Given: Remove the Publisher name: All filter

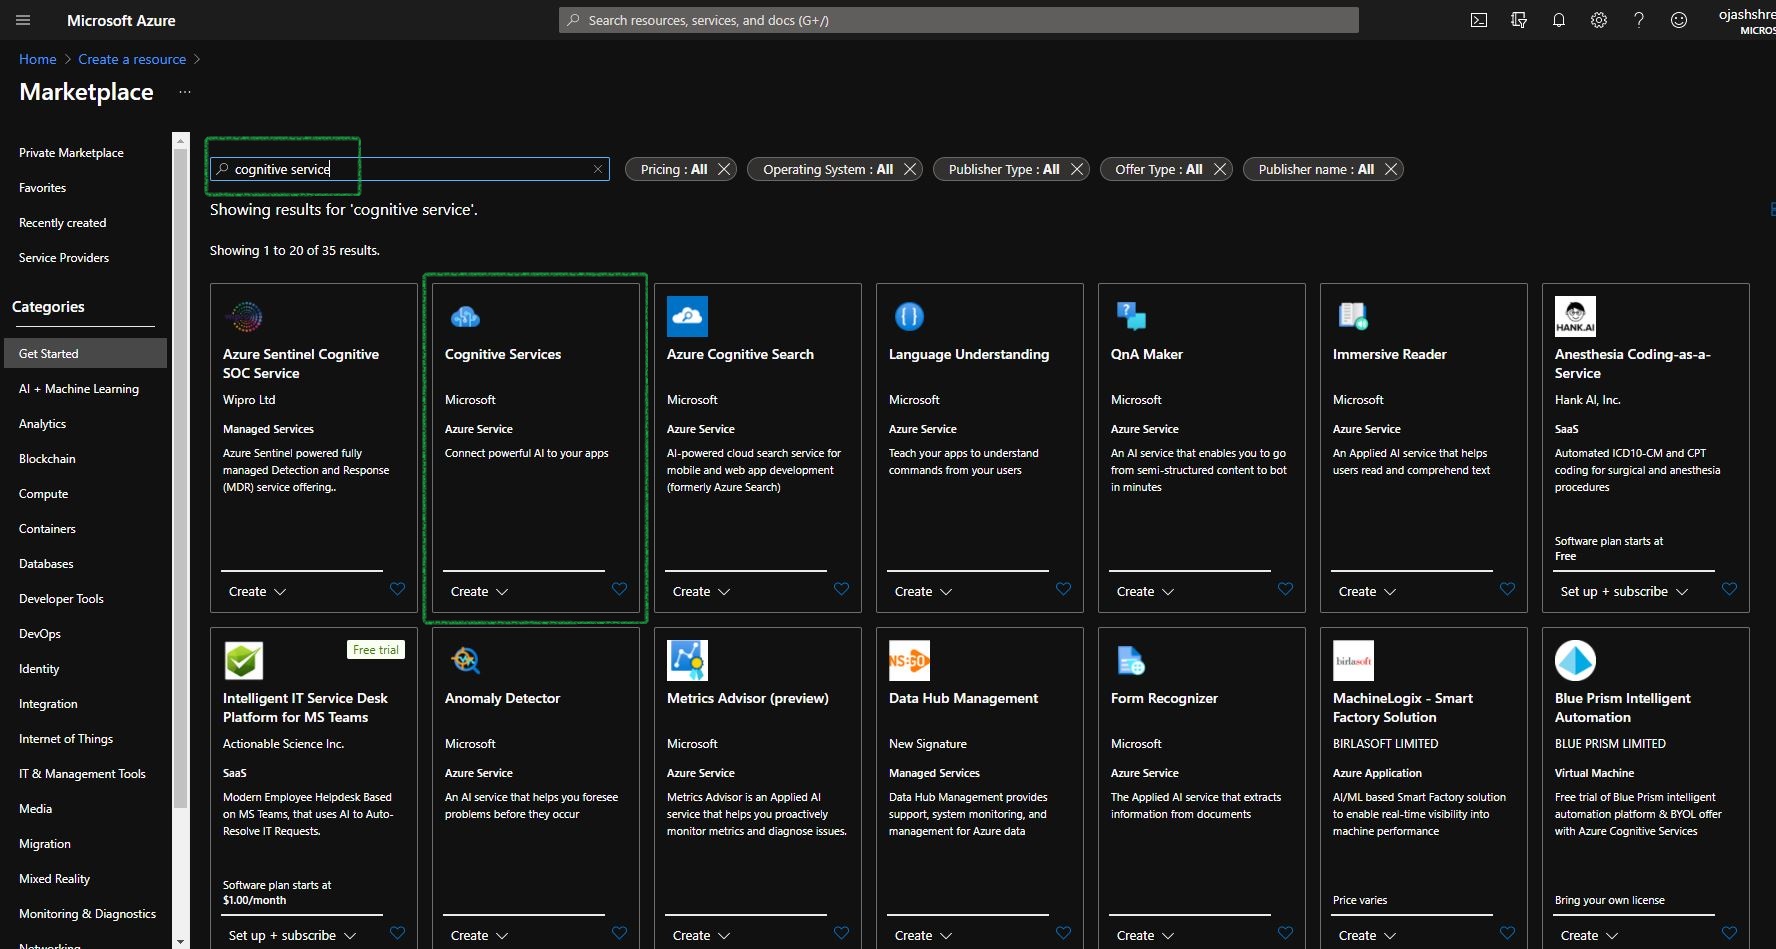Looking at the screenshot, I should click(1391, 169).
